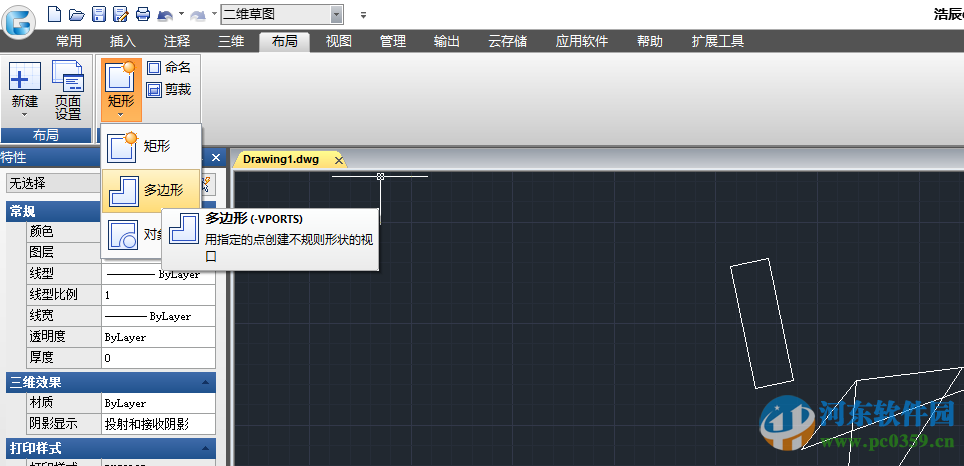This screenshot has width=964, height=466.
Task: Switch to the 云存储 ribbon tab
Action: (507, 41)
